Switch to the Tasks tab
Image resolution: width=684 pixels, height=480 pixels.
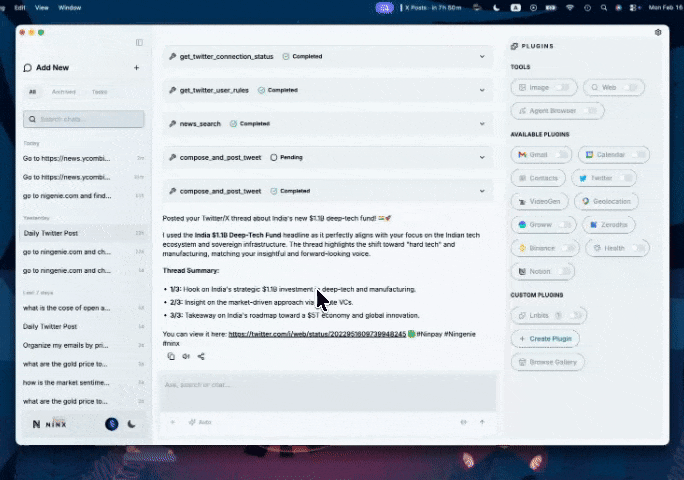[99, 92]
